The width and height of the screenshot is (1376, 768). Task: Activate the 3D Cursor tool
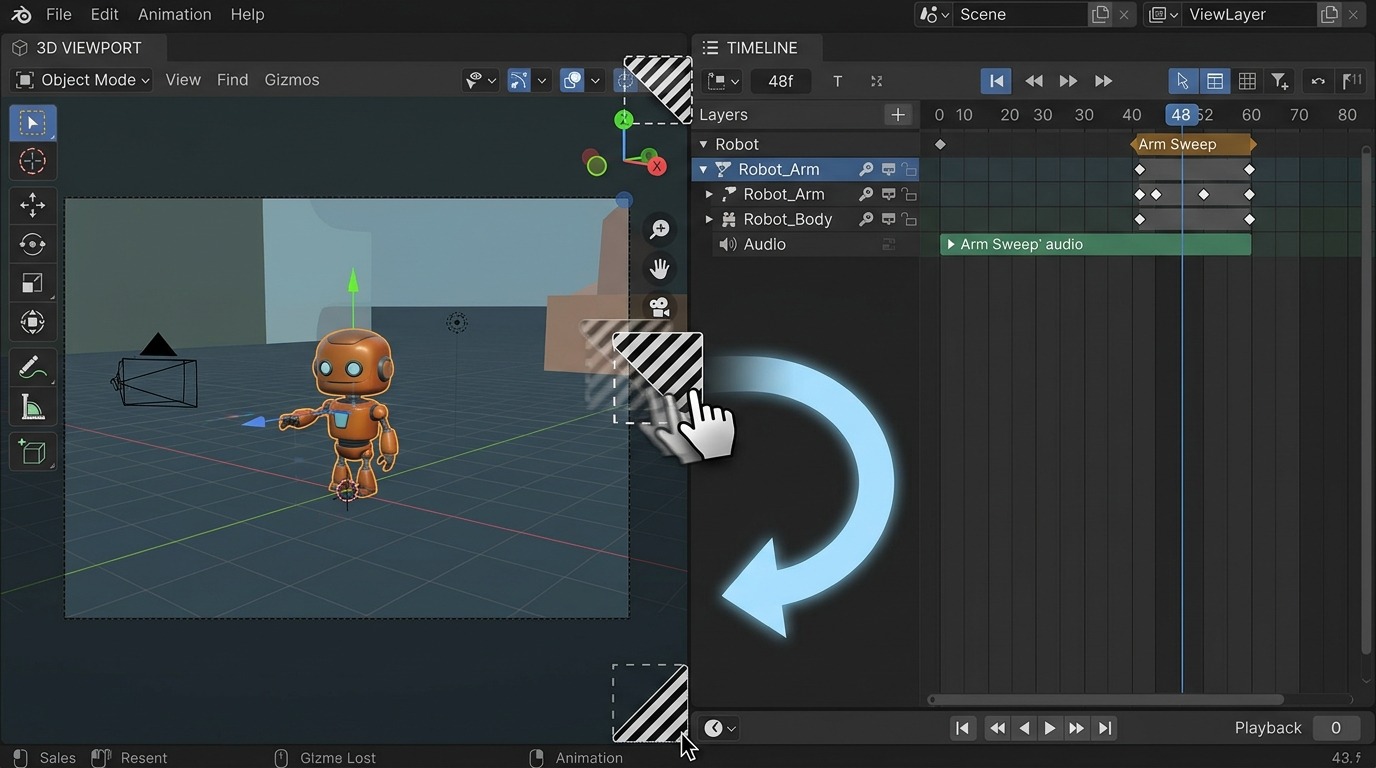click(33, 161)
